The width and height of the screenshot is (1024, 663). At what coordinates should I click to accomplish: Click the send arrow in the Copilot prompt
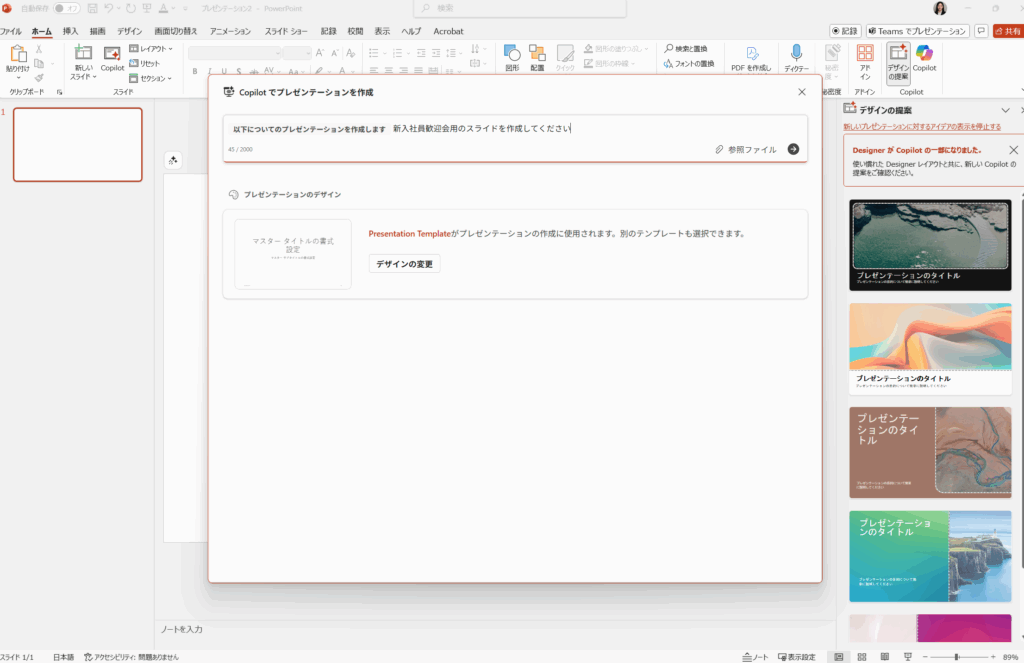pyautogui.click(x=793, y=149)
